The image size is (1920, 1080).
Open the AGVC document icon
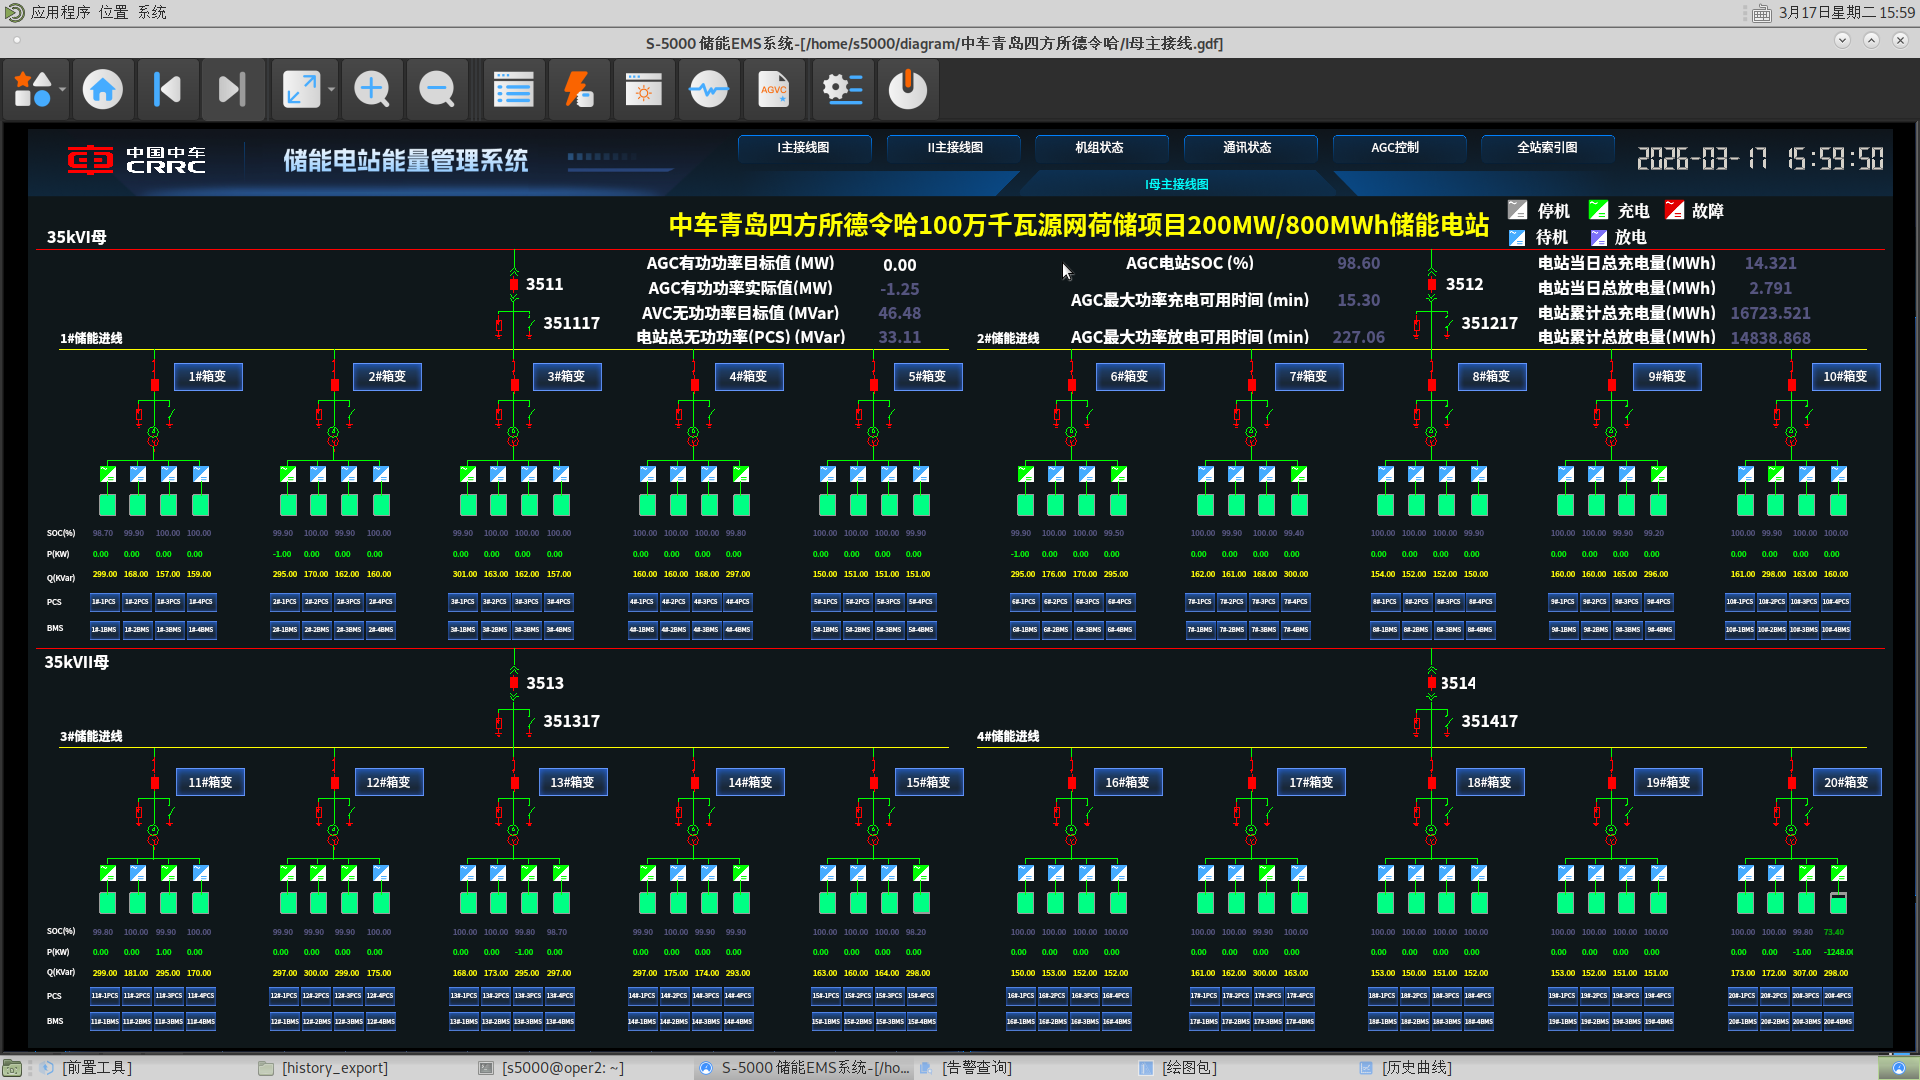click(773, 90)
